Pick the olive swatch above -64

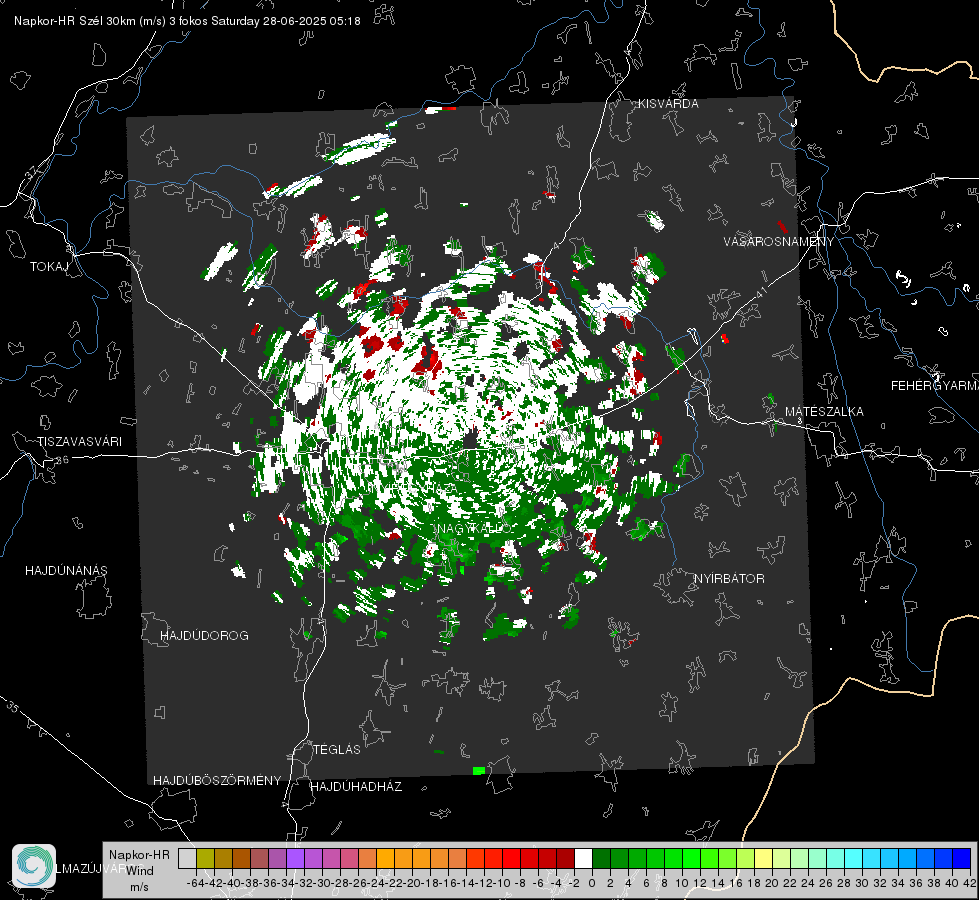click(205, 858)
